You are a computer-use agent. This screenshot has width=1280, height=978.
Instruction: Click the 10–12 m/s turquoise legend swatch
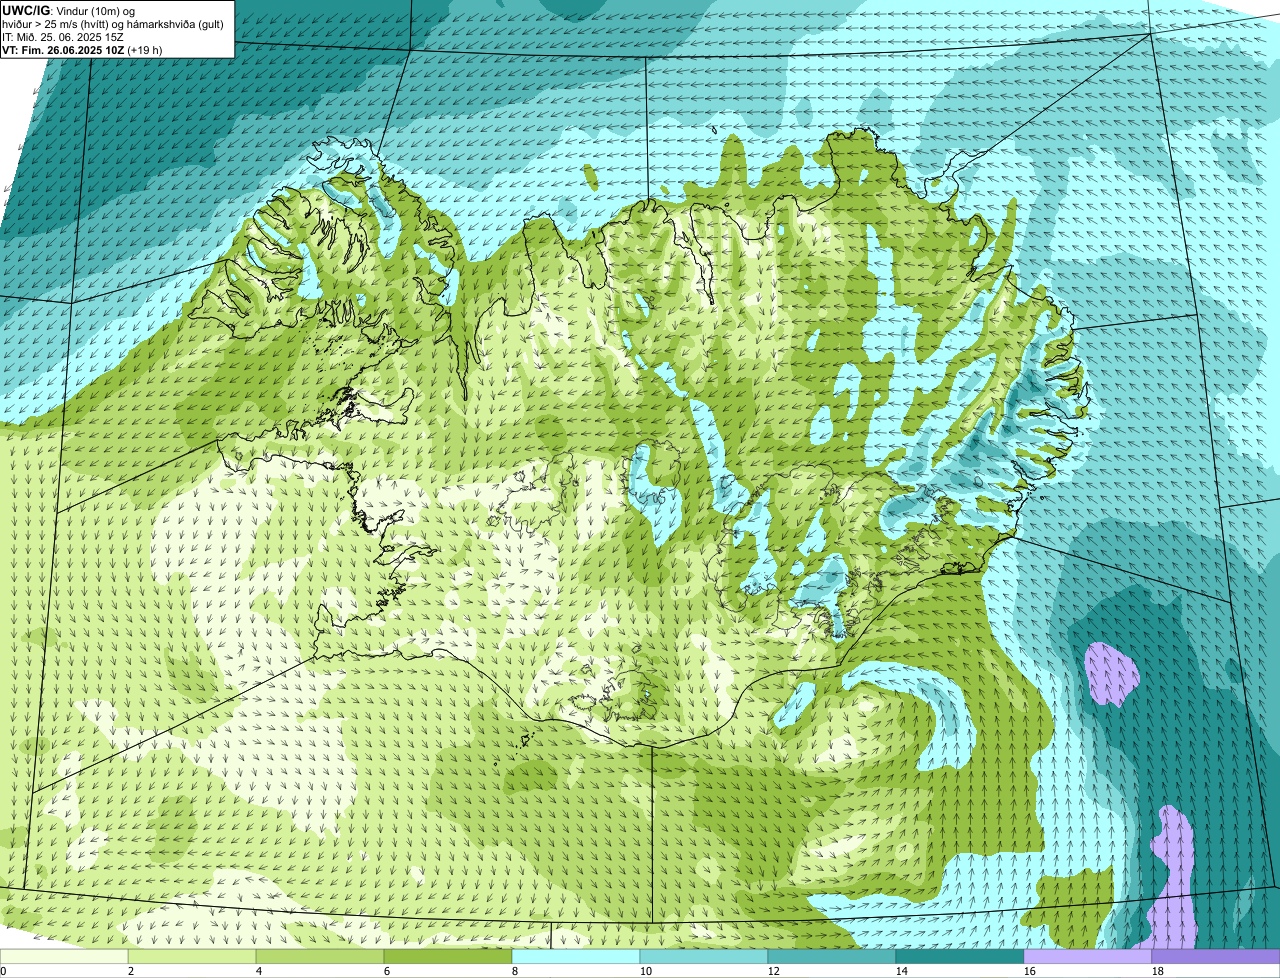click(704, 957)
